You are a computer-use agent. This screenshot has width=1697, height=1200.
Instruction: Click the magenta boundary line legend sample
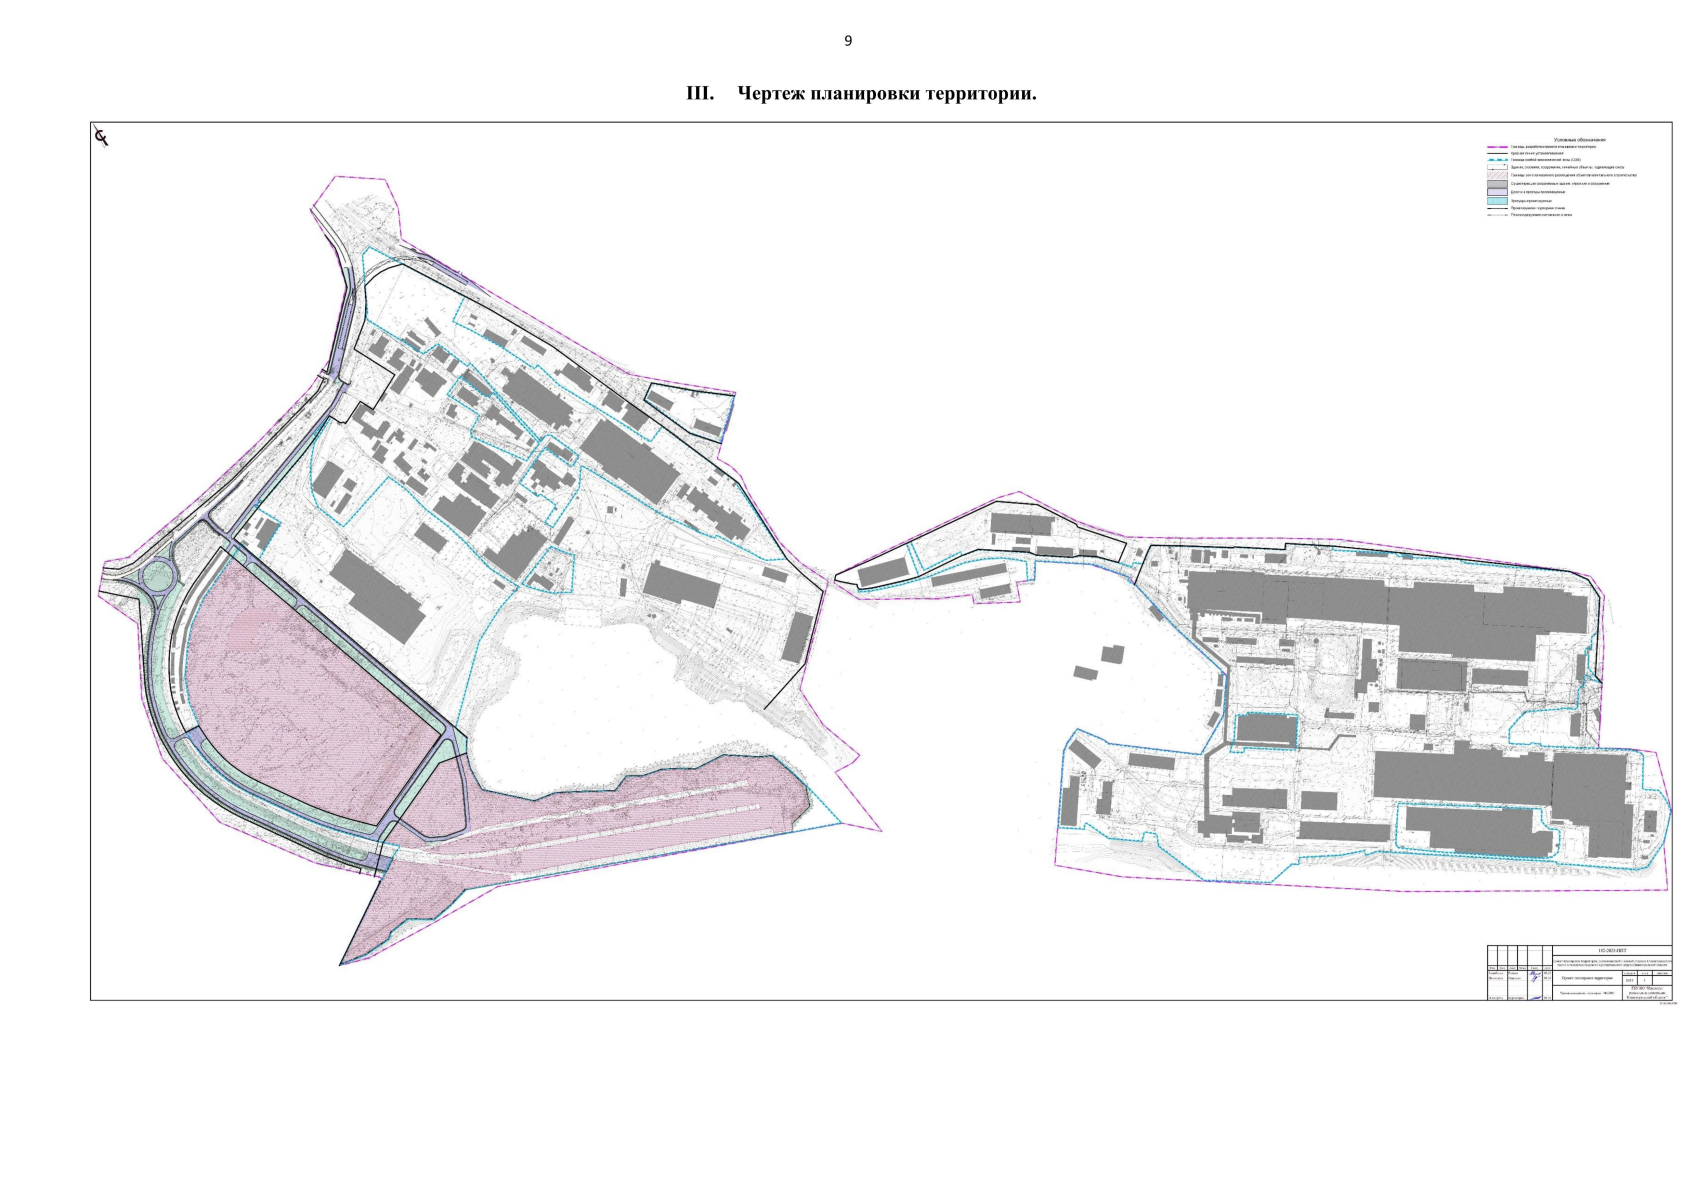tap(1497, 147)
